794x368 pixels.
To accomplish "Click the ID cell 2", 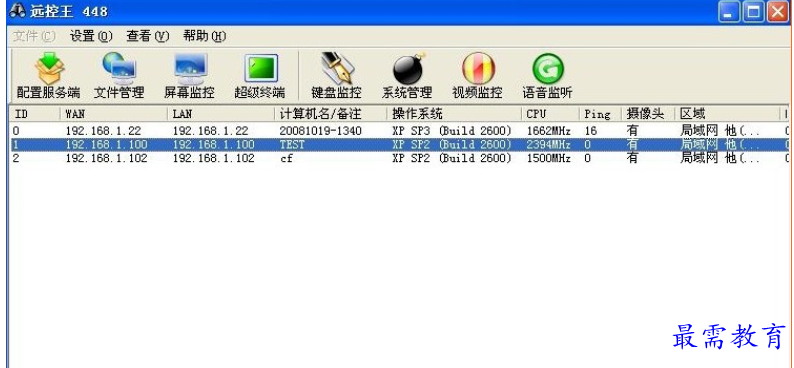I will click(16, 158).
